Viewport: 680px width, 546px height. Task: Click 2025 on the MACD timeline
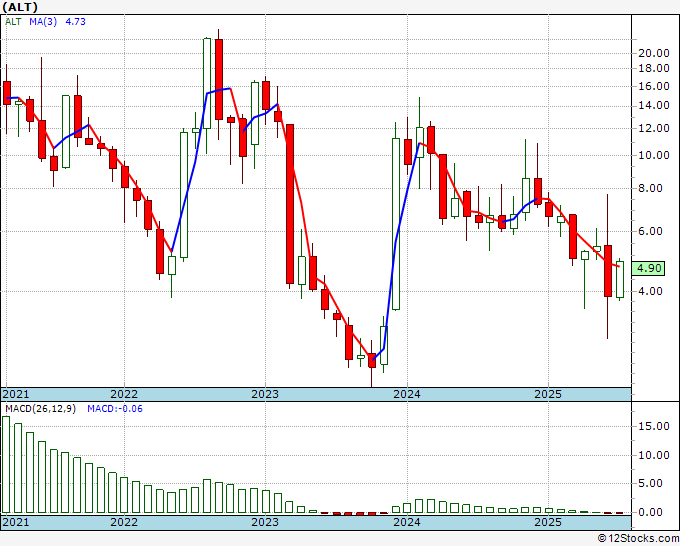pos(548,522)
